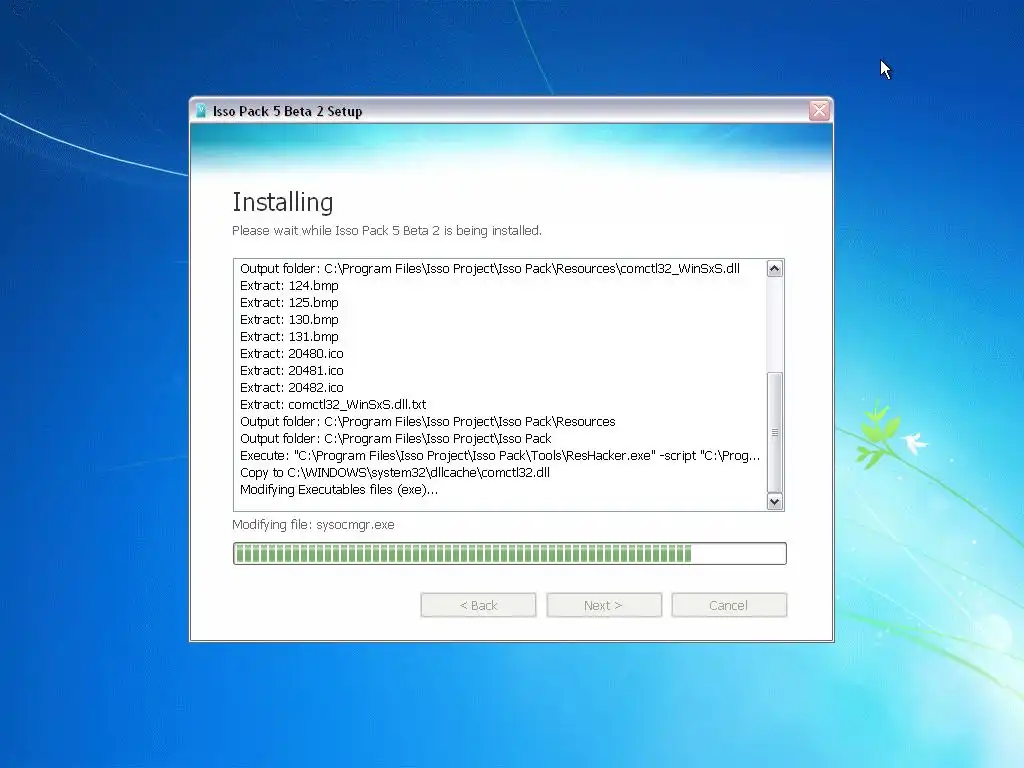Select the 'Extract: 20480.ico' log line
The width and height of the screenshot is (1024, 768).
point(292,353)
